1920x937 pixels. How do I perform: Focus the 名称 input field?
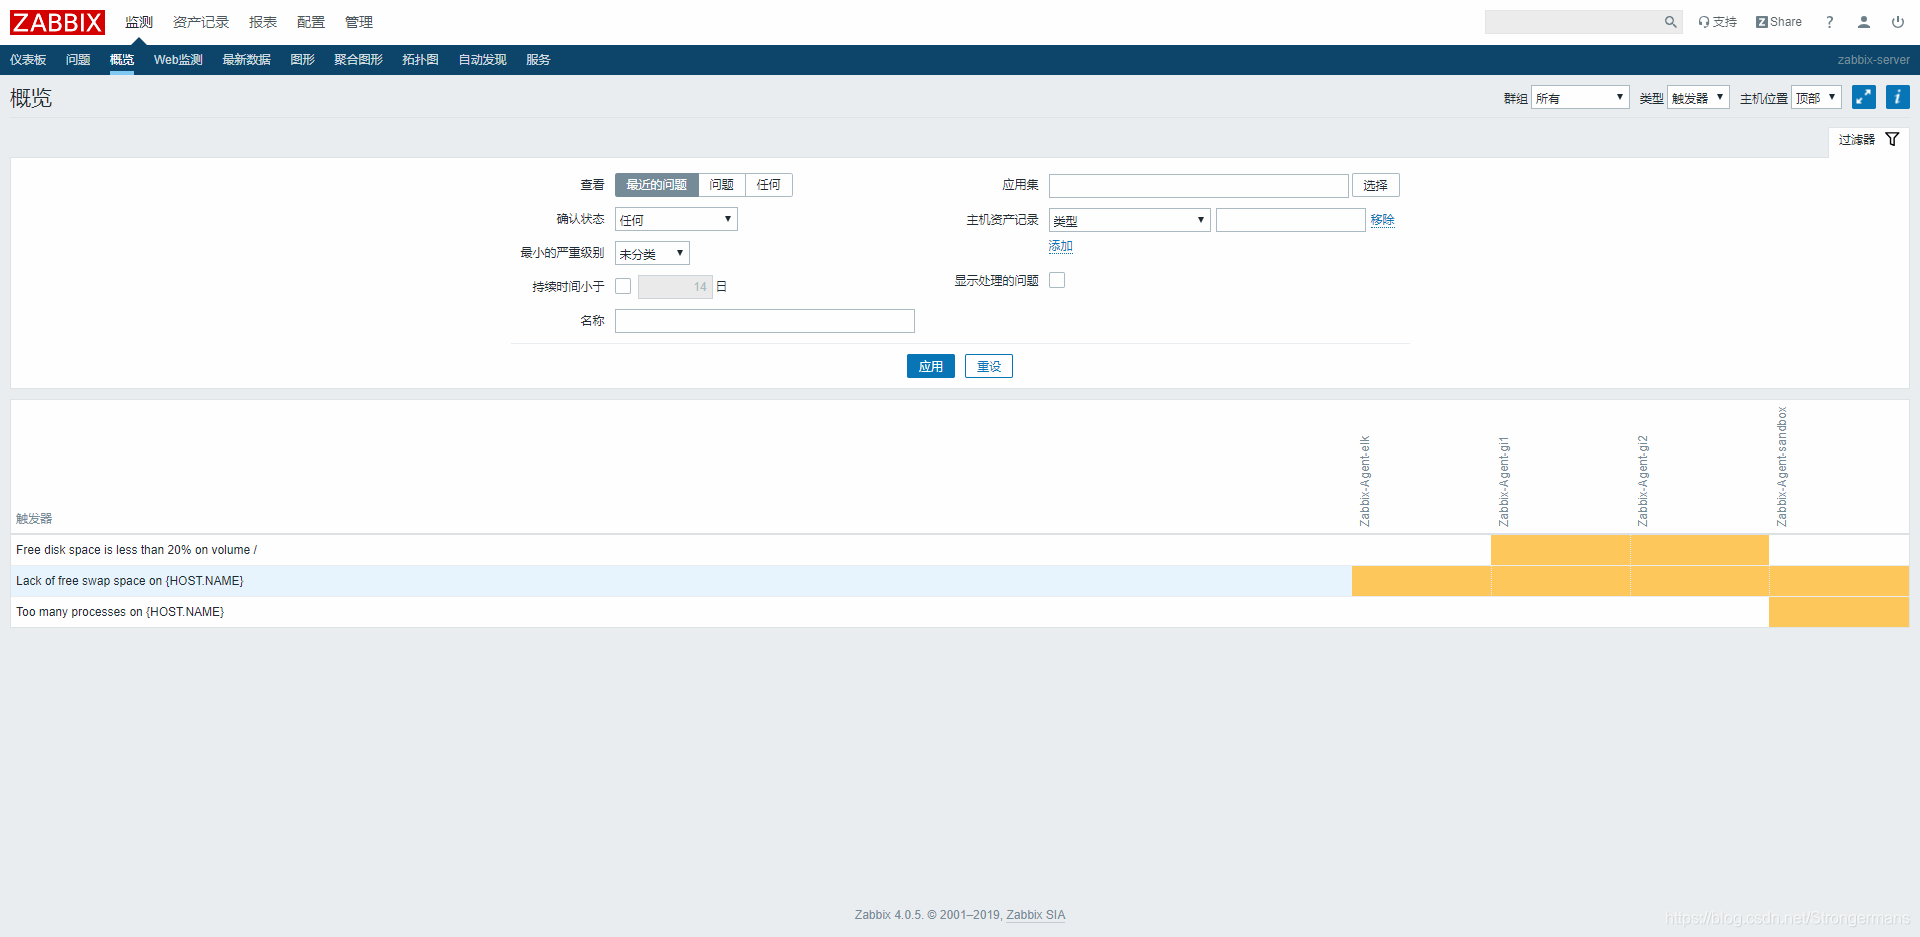[x=765, y=321]
